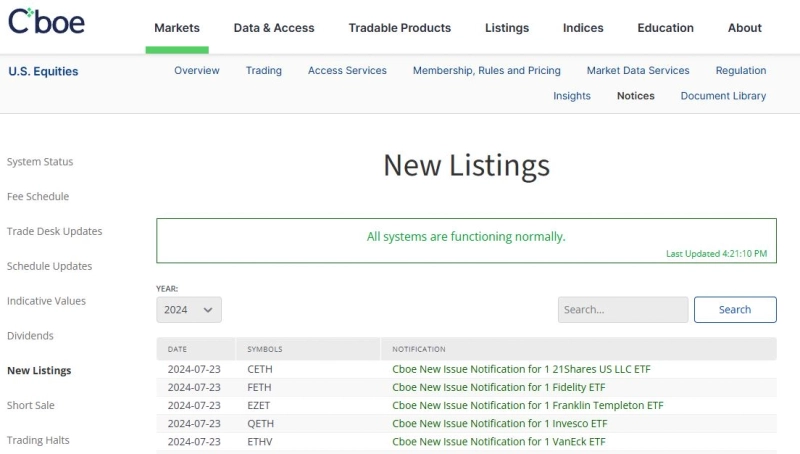This screenshot has height=454, width=800.
Task: Focus the Search input field
Action: (622, 310)
